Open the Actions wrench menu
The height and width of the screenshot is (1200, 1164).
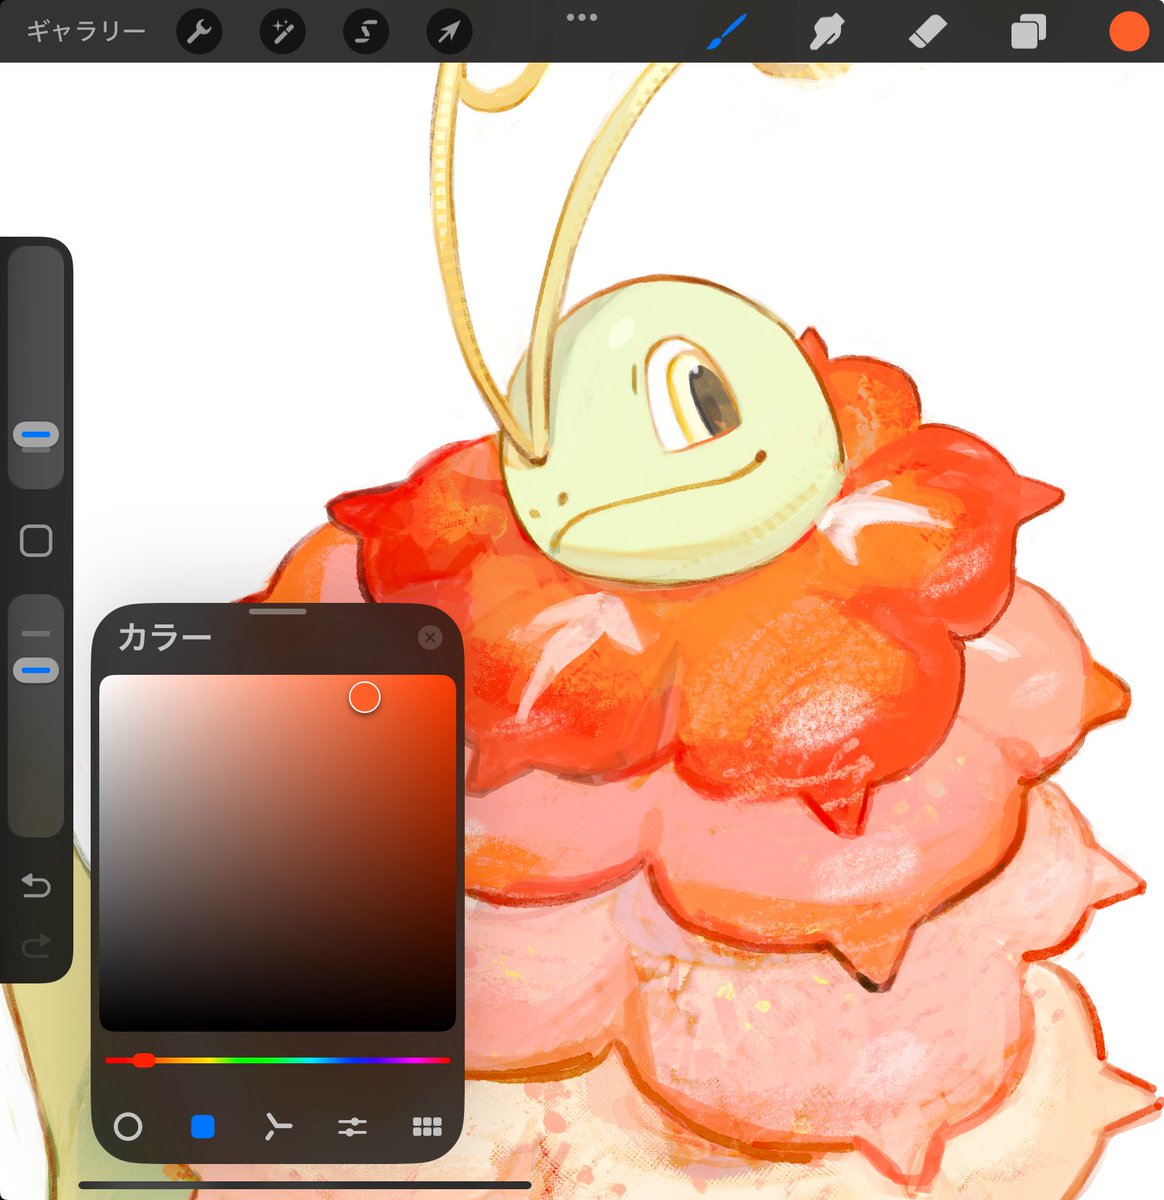[199, 32]
